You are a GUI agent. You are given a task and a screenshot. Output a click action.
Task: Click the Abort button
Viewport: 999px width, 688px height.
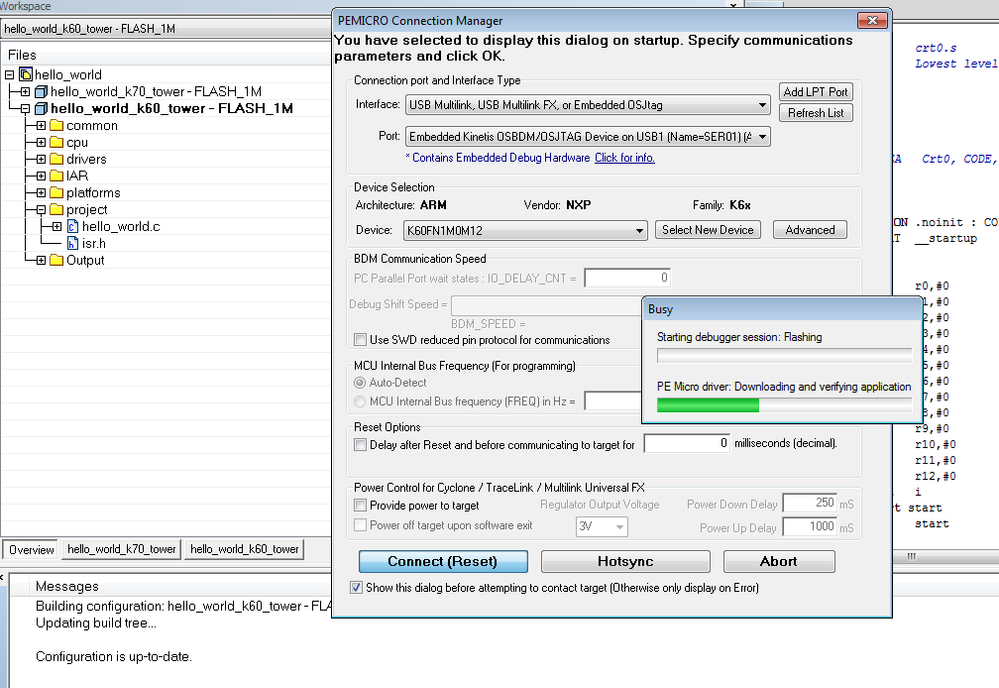point(779,561)
